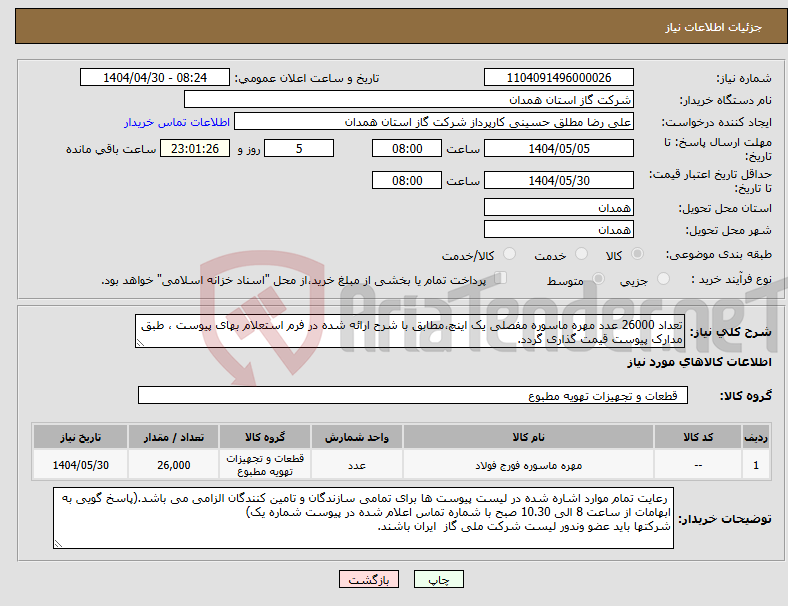This screenshot has height=606, width=788.
Task: Click the شرح کلی نیاز description text area
Action: click(410, 332)
